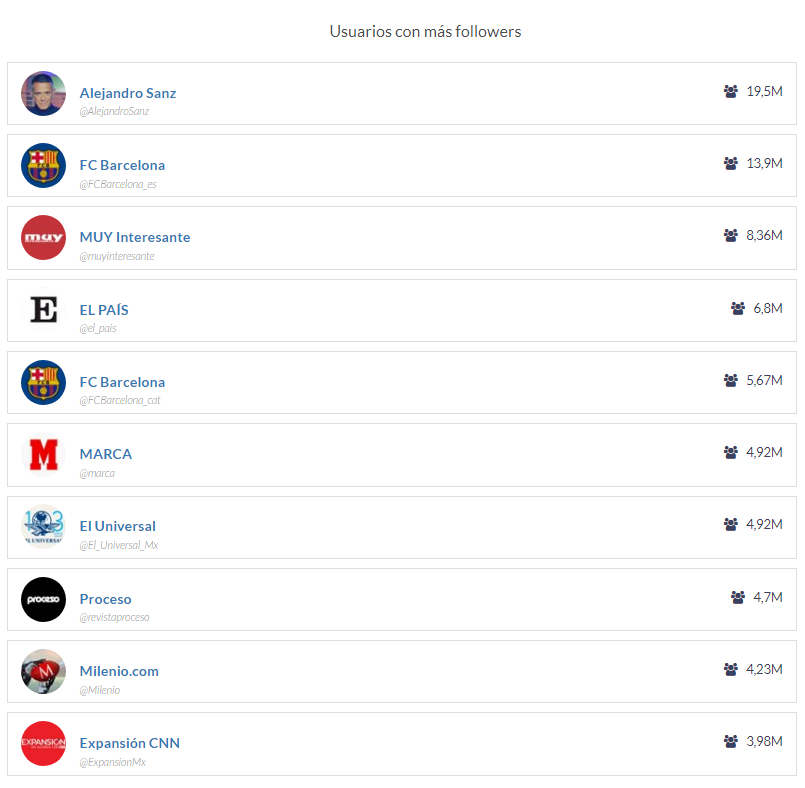Open the Alejandro Sanz name link

[x=128, y=93]
